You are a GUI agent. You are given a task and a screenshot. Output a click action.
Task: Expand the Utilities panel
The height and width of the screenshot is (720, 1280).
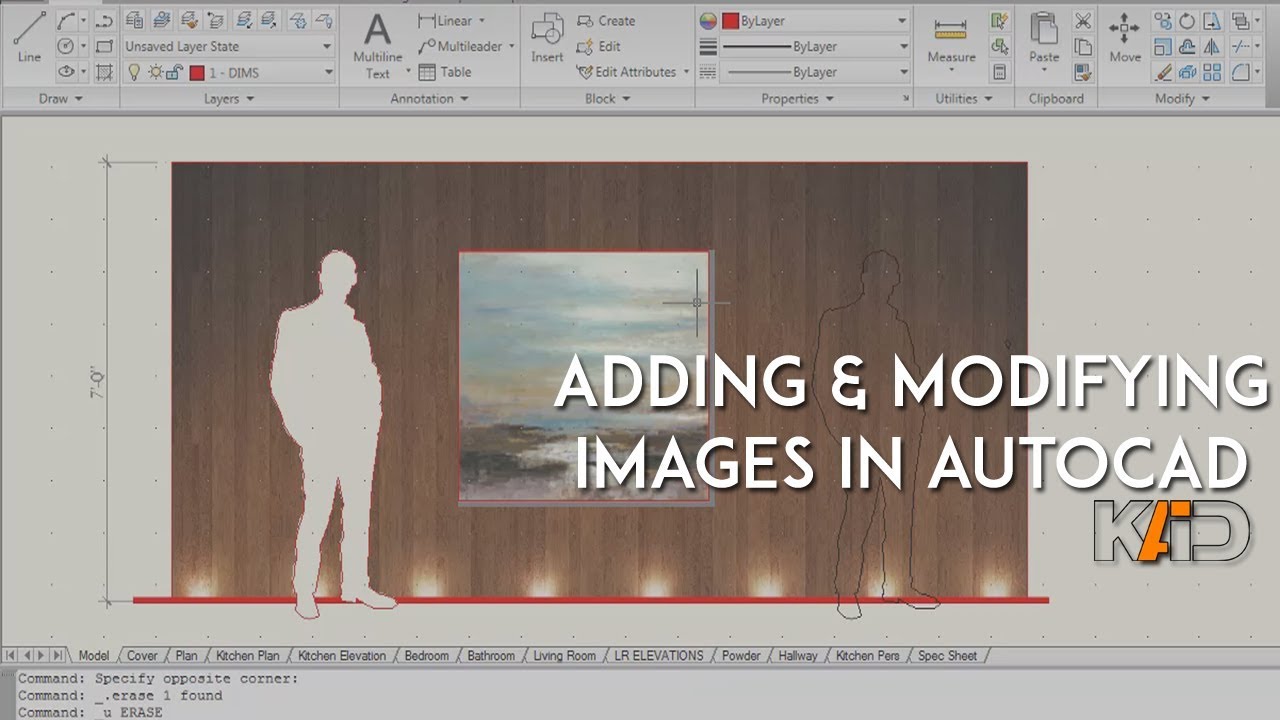pyautogui.click(x=964, y=98)
